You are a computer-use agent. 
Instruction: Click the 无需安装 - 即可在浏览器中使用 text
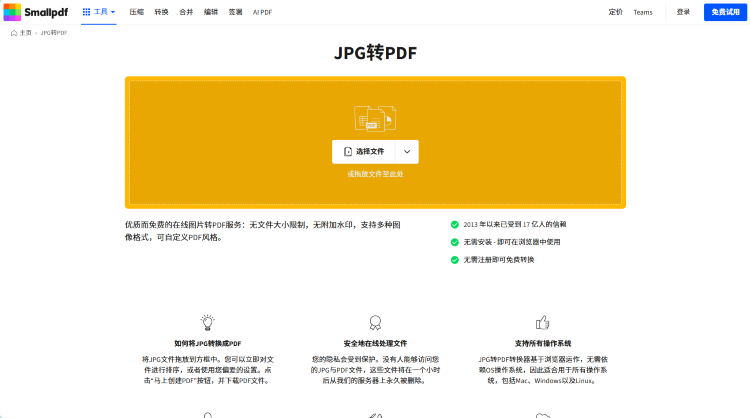pyautogui.click(x=512, y=242)
